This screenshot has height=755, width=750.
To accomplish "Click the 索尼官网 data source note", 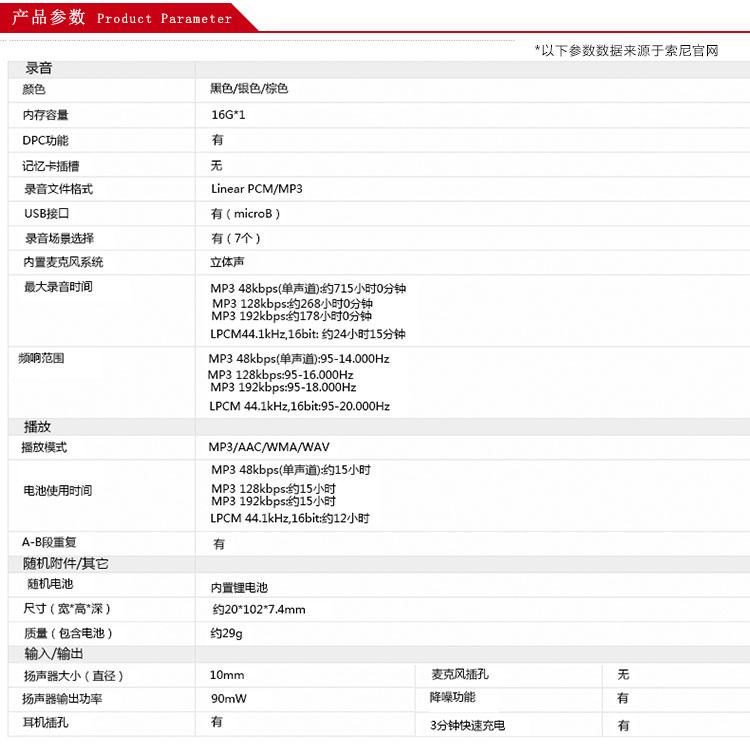I will [x=626, y=50].
